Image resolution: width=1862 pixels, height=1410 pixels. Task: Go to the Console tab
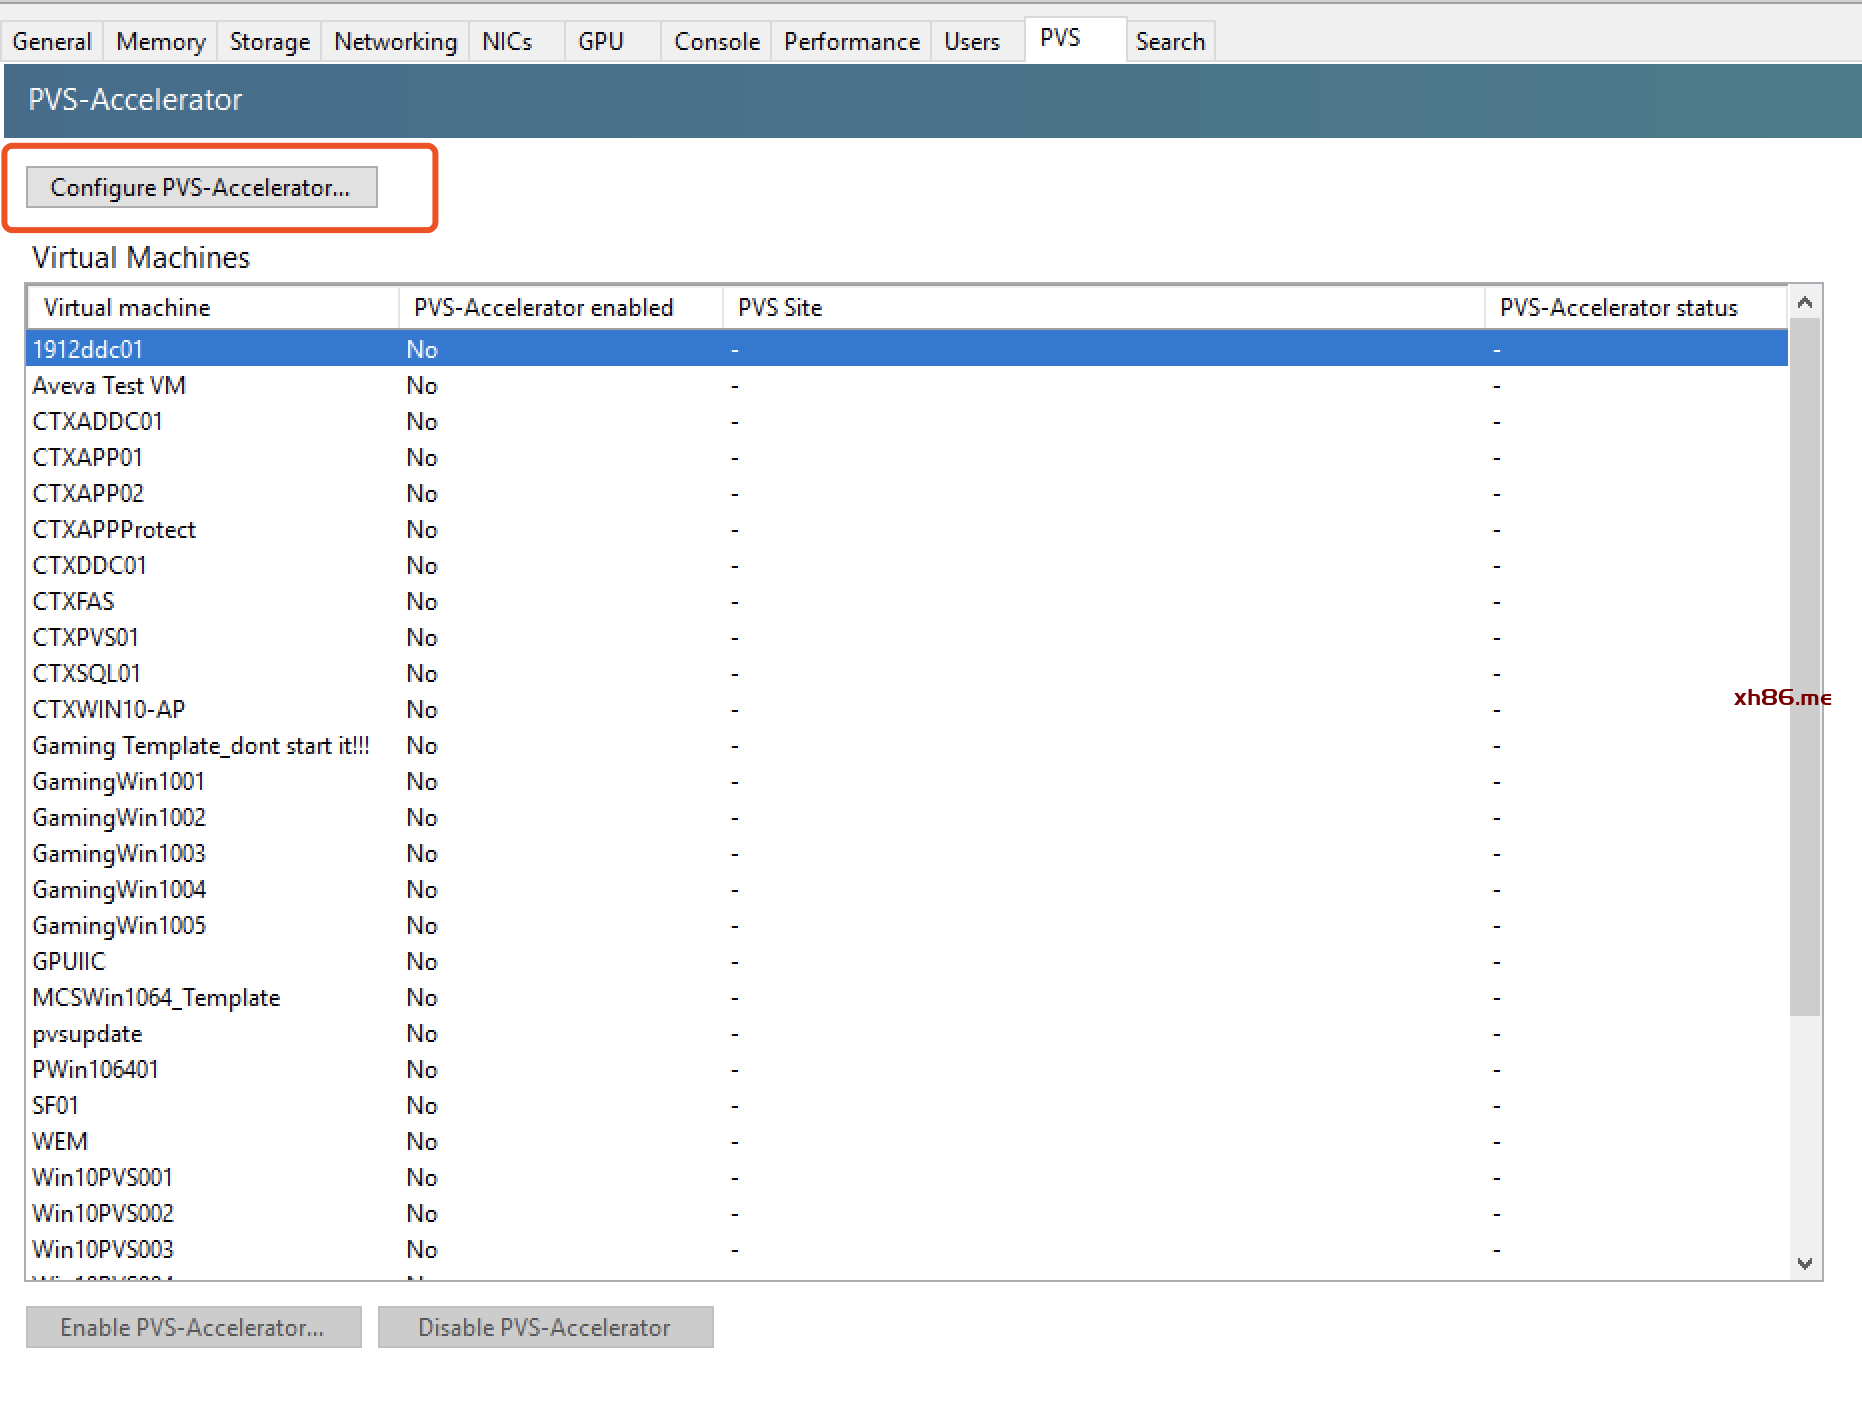click(x=716, y=42)
